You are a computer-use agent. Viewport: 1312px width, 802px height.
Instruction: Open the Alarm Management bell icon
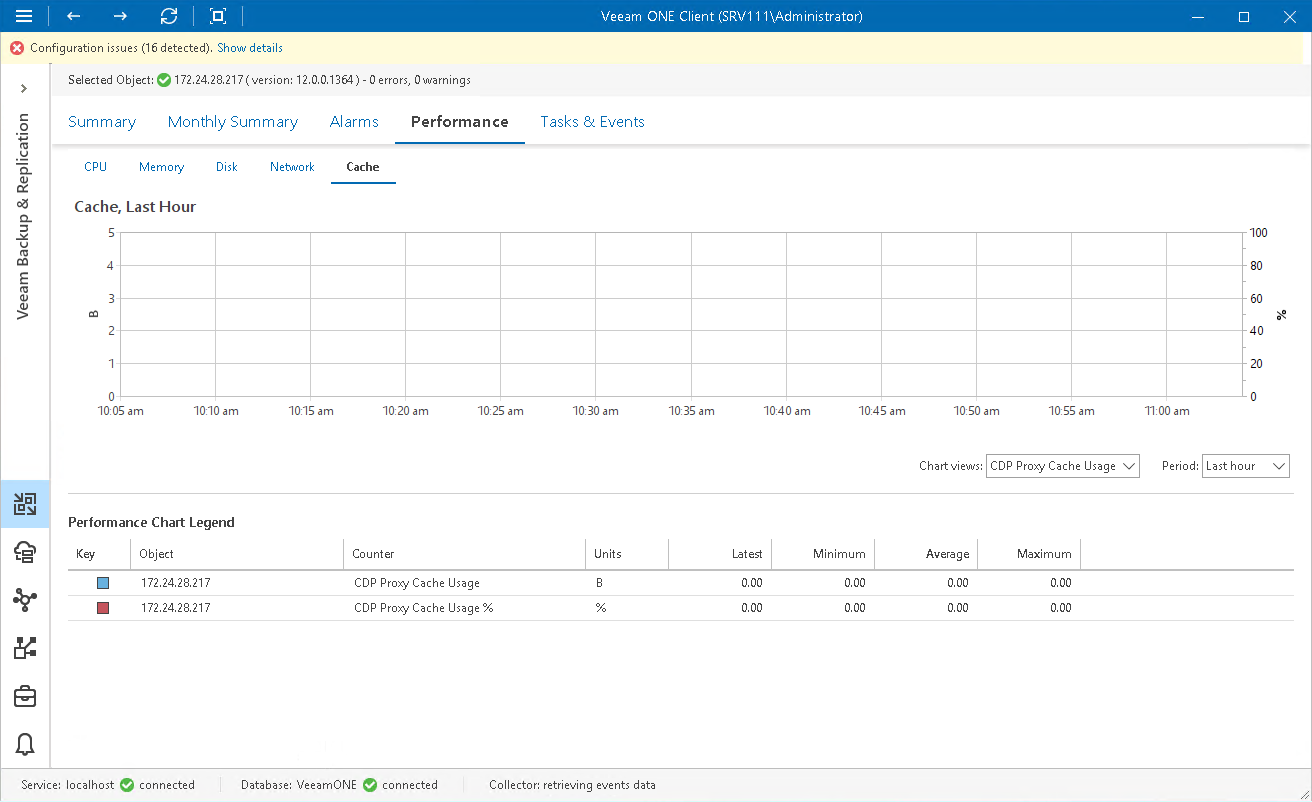point(25,744)
